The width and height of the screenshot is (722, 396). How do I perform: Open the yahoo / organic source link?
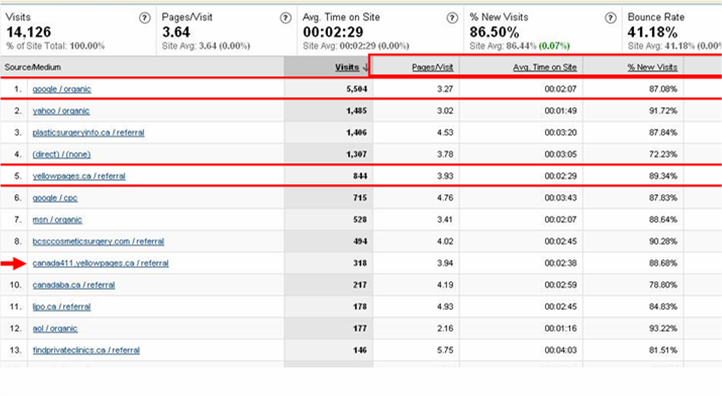point(61,111)
